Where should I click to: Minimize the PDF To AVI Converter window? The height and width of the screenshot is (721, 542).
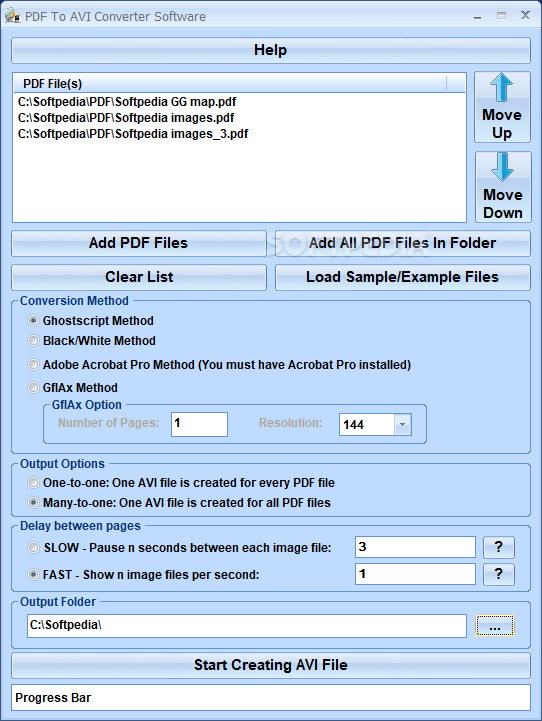pos(478,16)
